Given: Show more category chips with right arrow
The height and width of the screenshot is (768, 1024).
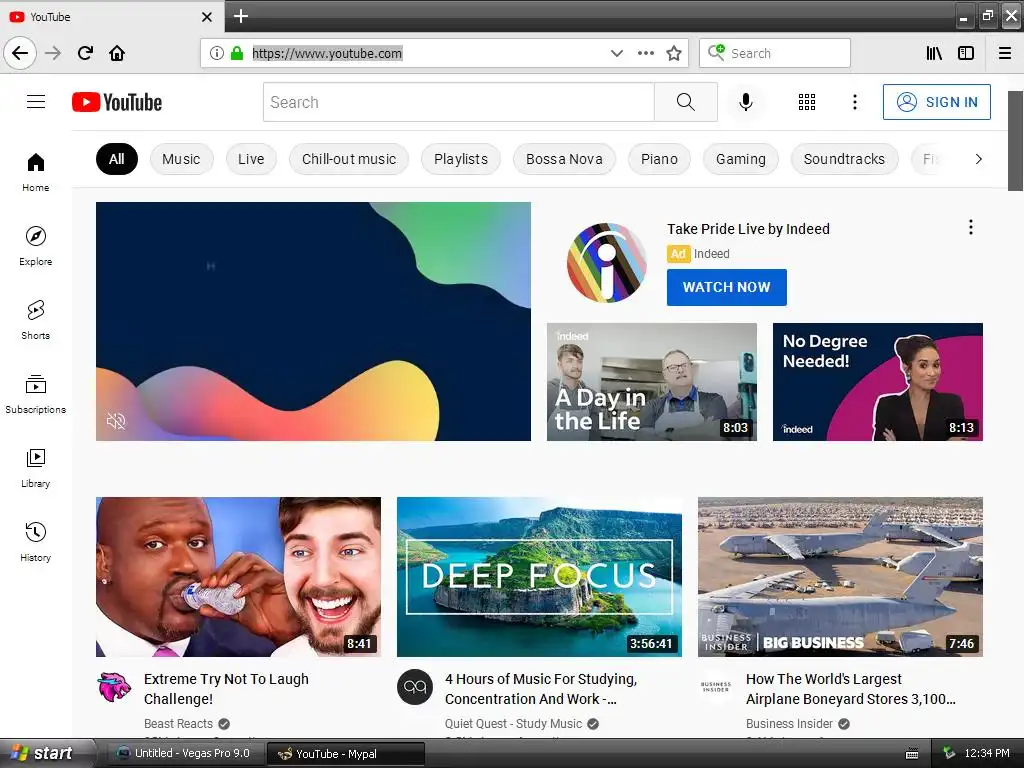Looking at the screenshot, I should coord(978,159).
